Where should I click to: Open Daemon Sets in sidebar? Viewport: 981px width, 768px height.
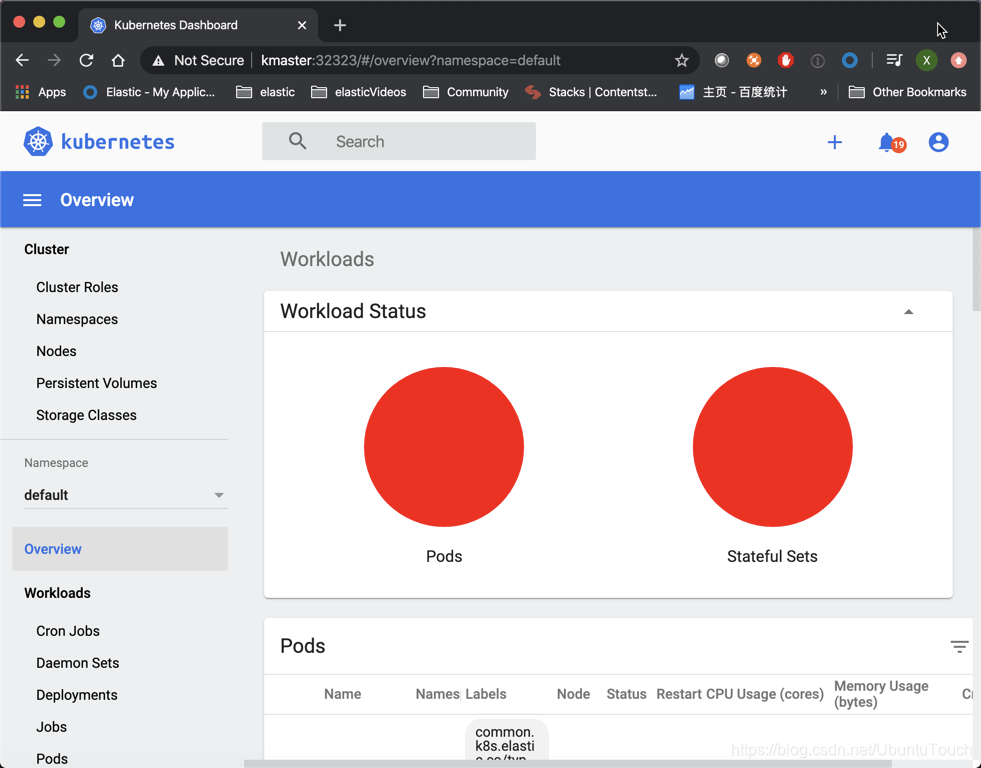click(x=78, y=662)
